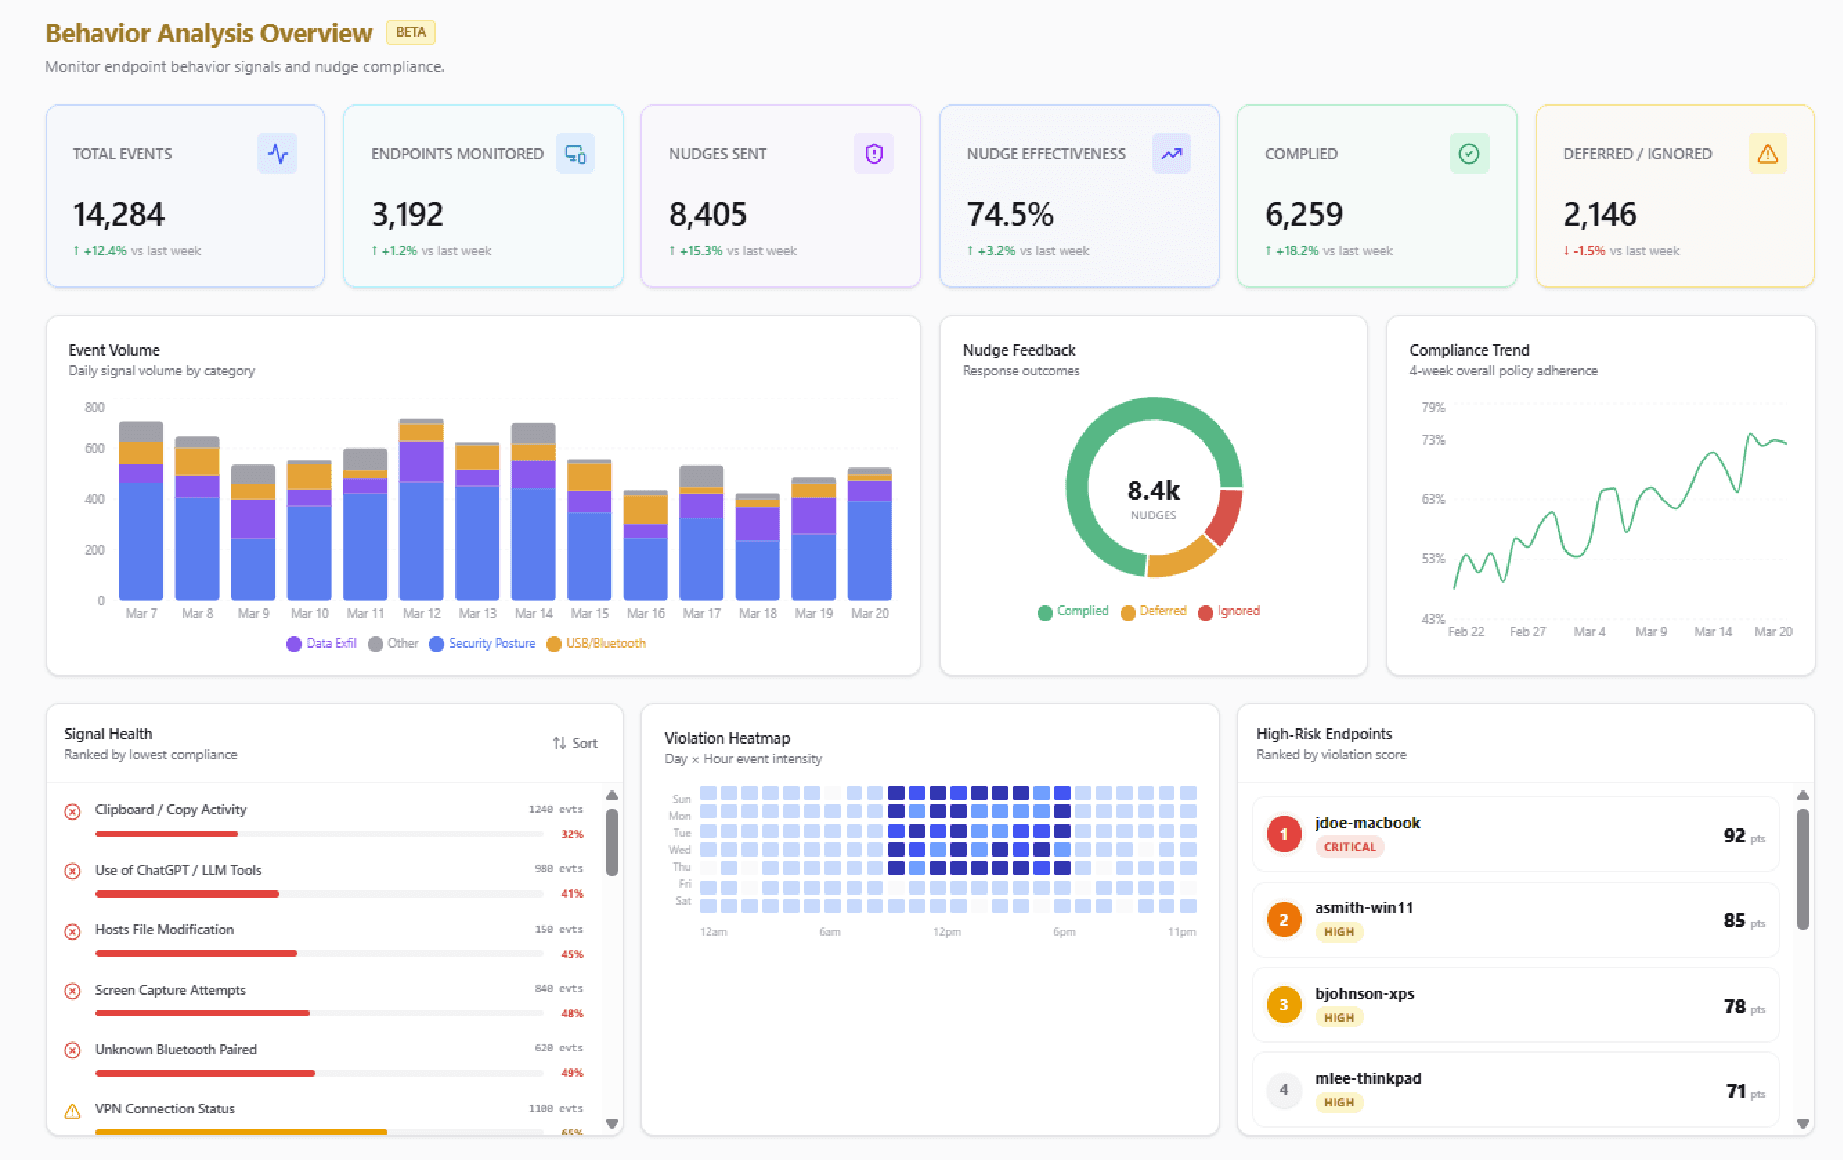
Task: Click the Unknown Bluetooth Paired row label
Action: tap(176, 1049)
